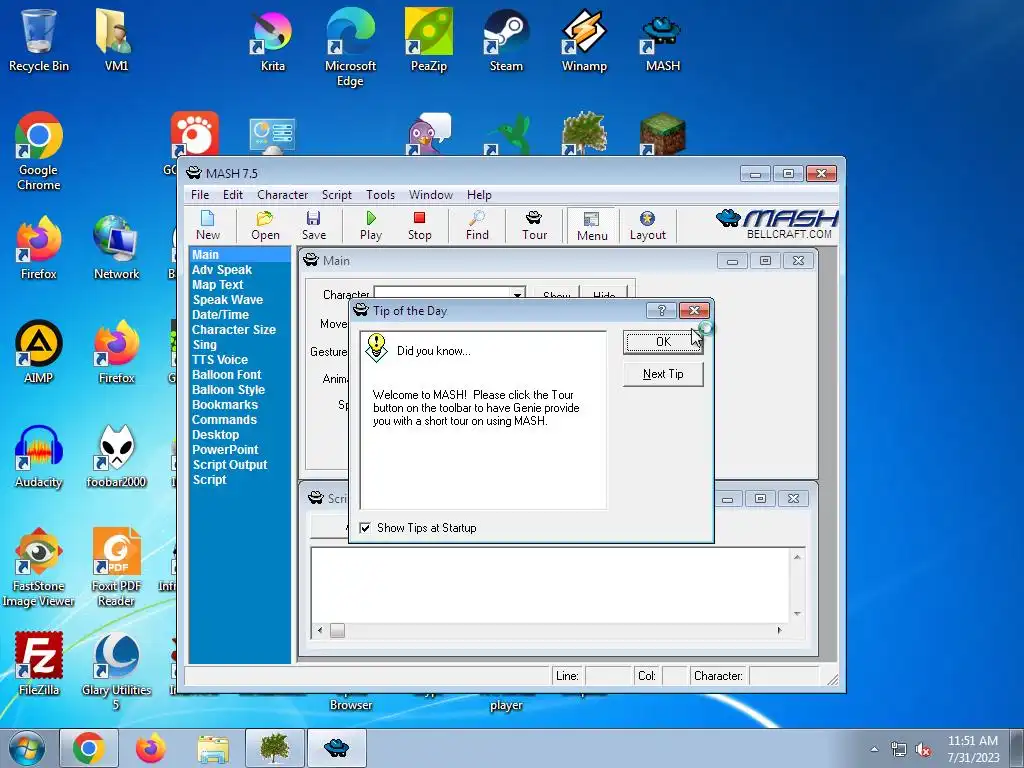1024x768 pixels.
Task: Select the Steam desktop icon
Action: click(x=506, y=40)
